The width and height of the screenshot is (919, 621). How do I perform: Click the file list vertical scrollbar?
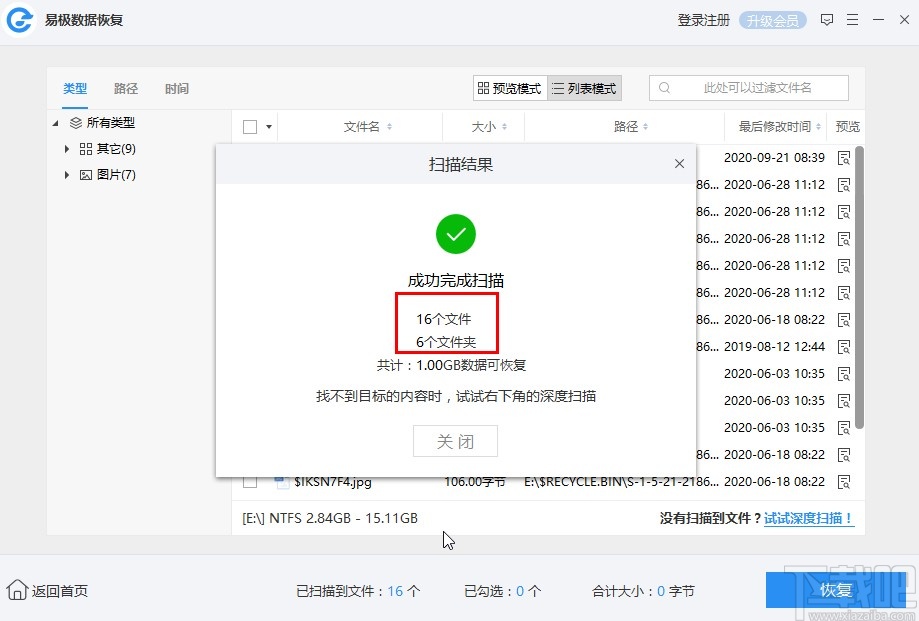[x=859, y=288]
